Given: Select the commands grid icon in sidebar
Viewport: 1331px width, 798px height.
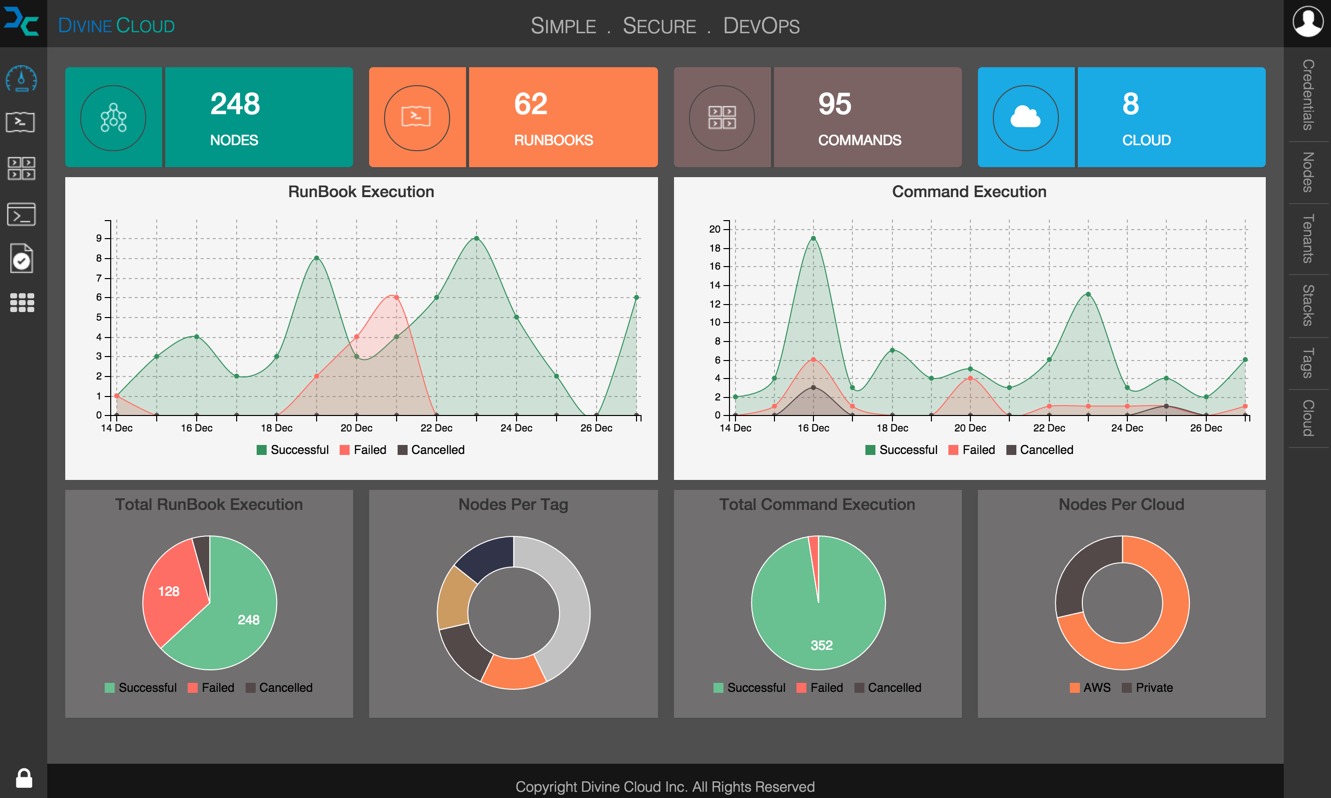Looking at the screenshot, I should coord(22,168).
